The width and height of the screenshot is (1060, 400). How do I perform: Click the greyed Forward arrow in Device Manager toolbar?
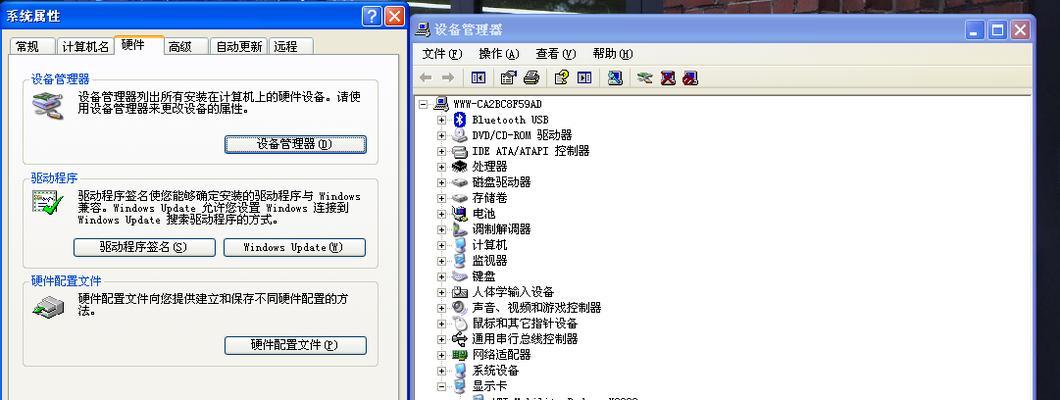point(448,78)
